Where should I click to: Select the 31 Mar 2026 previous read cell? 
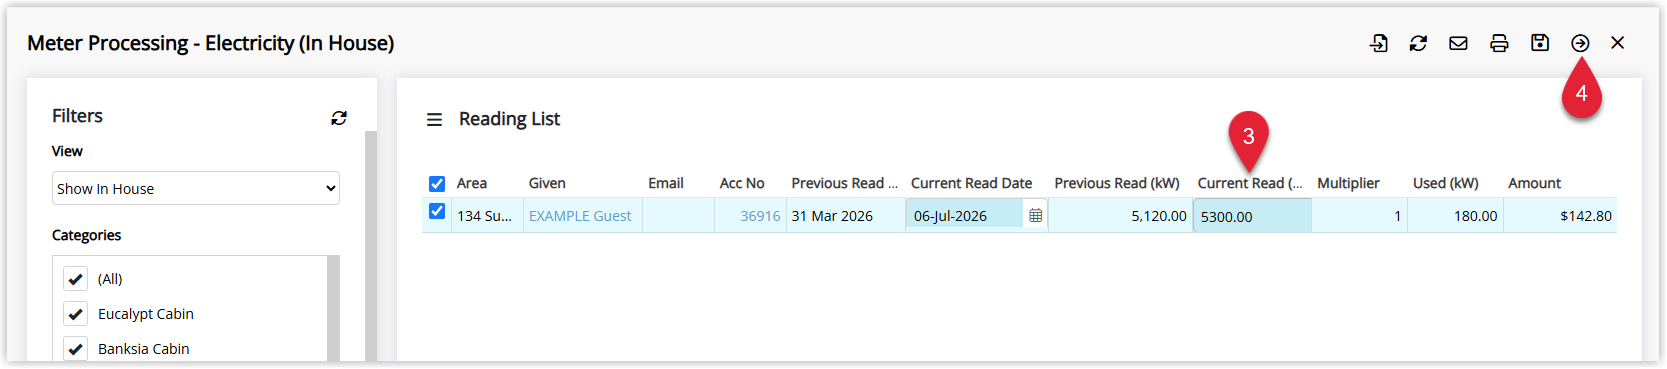coord(846,216)
